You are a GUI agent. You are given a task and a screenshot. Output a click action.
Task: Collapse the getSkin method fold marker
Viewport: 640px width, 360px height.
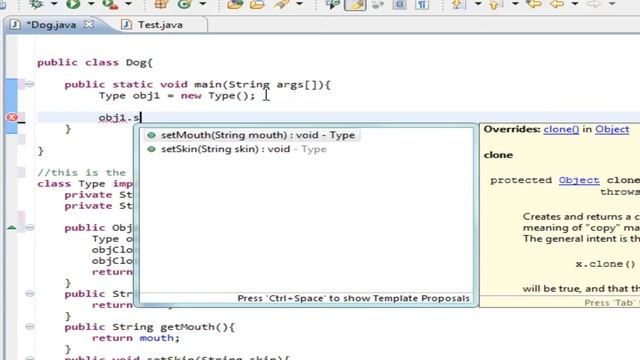29,294
